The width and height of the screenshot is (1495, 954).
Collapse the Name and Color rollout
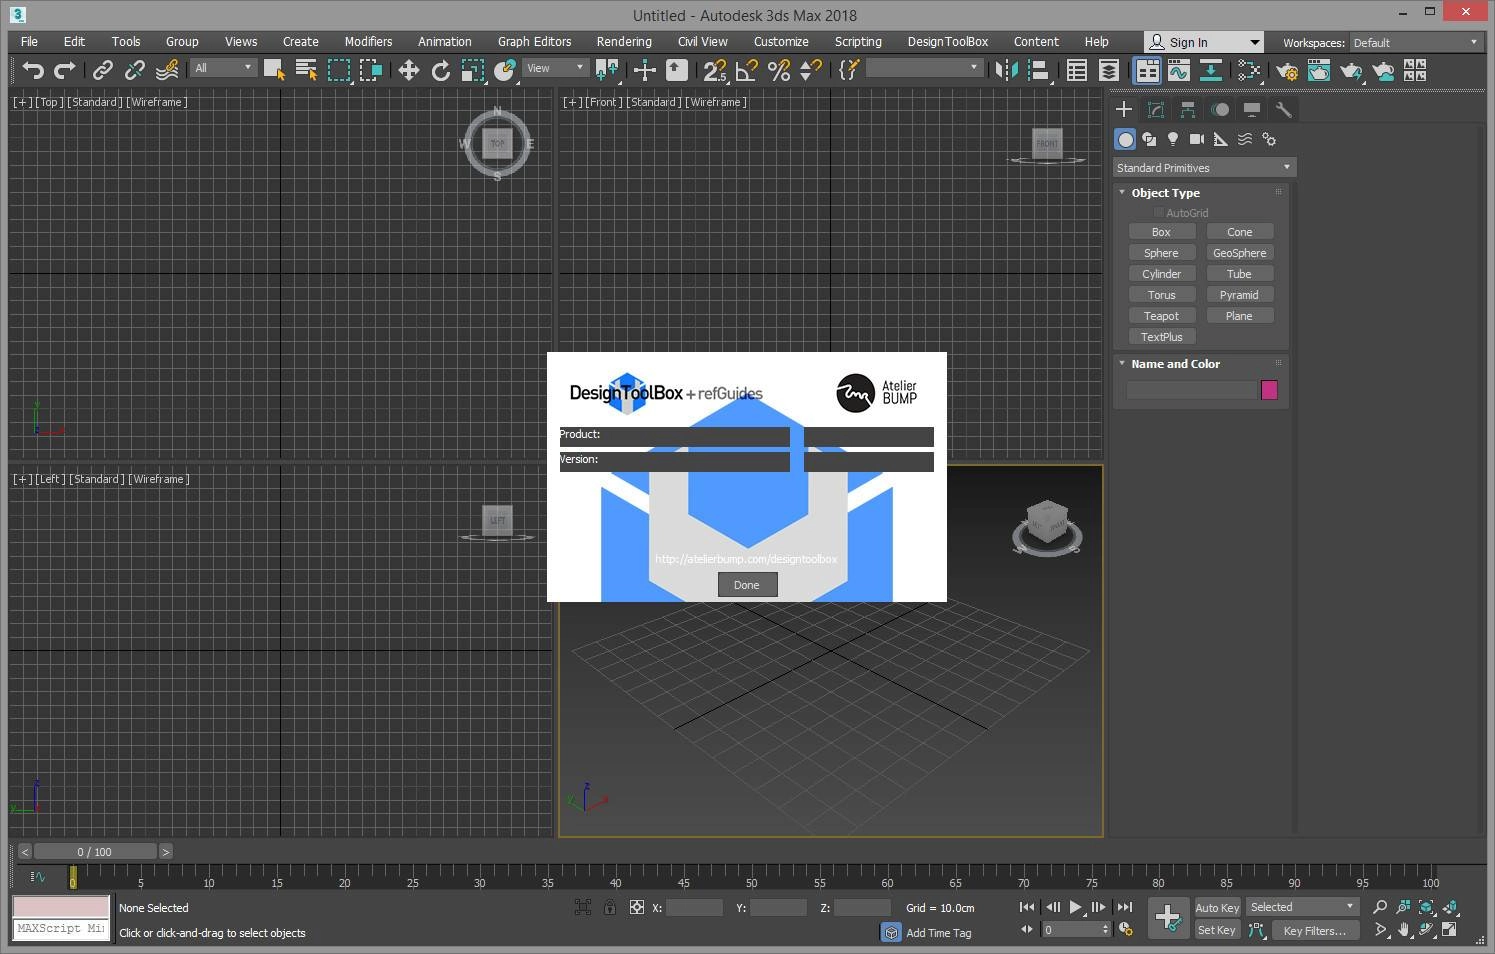1175,364
